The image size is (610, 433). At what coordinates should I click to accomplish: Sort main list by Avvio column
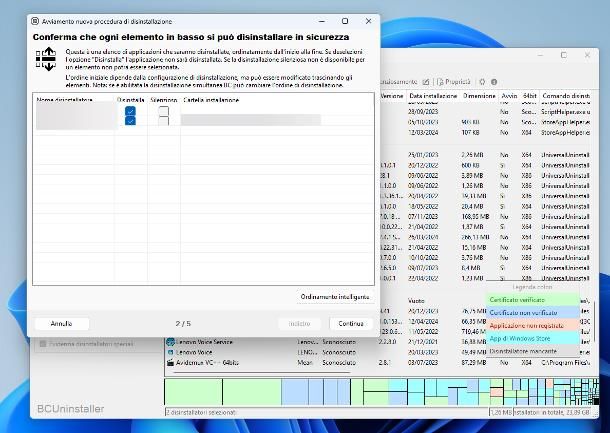[x=509, y=96]
